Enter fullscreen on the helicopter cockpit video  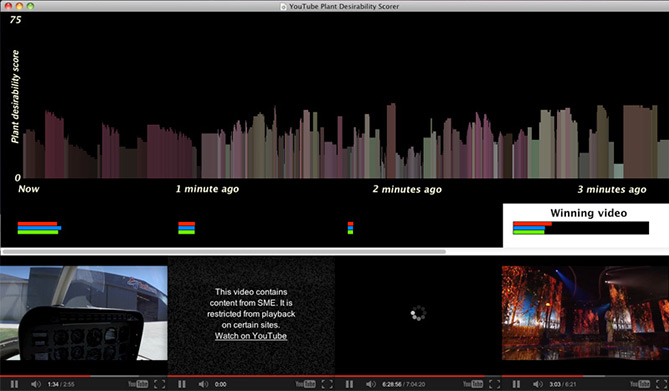[160, 384]
